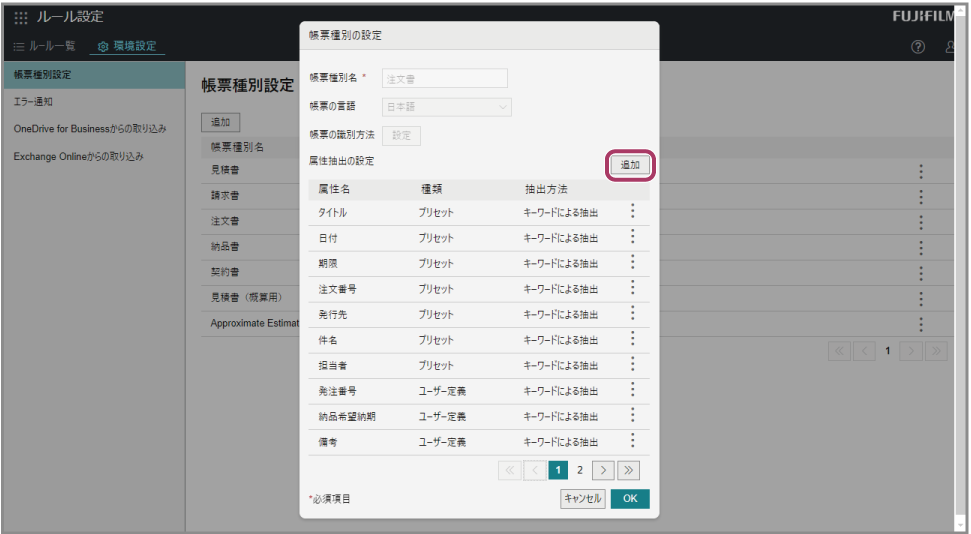Open the more options menu for 期限 row
971x534 pixels.
coord(632,262)
